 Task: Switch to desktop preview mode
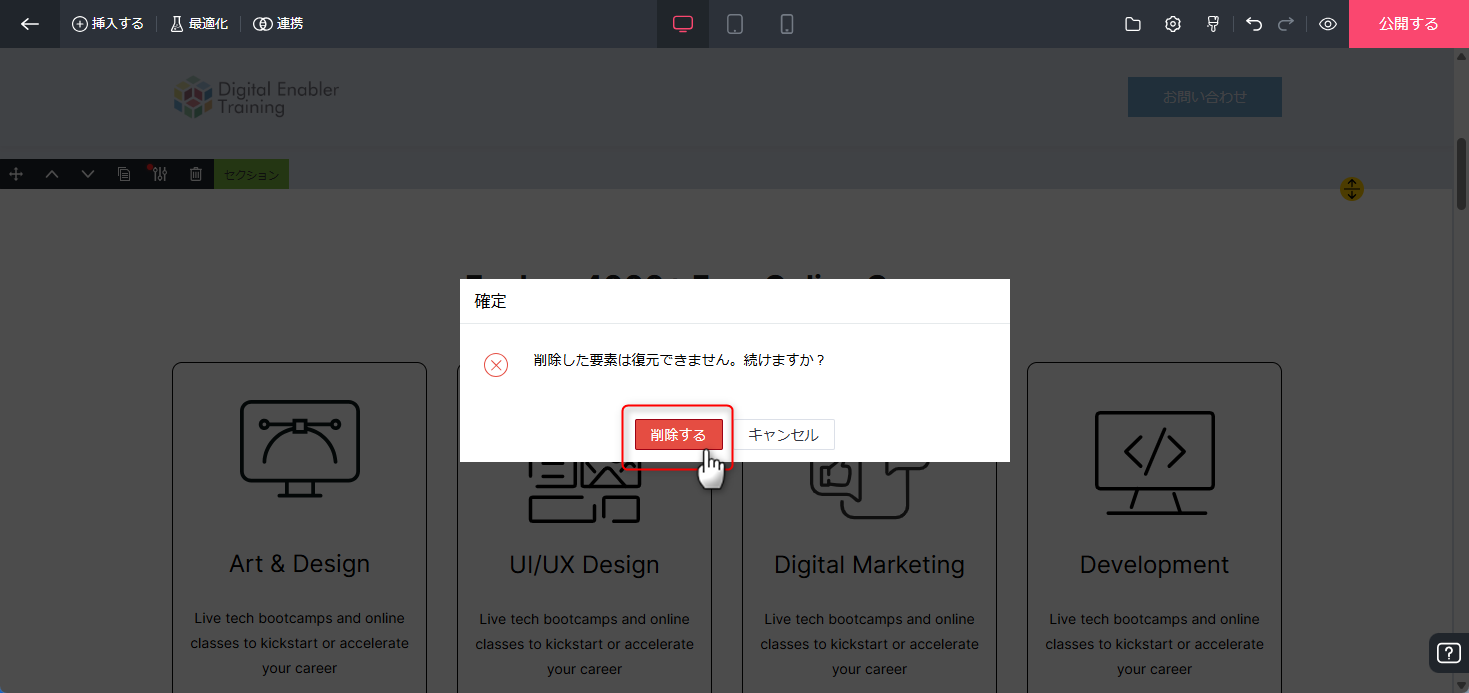pyautogui.click(x=683, y=24)
